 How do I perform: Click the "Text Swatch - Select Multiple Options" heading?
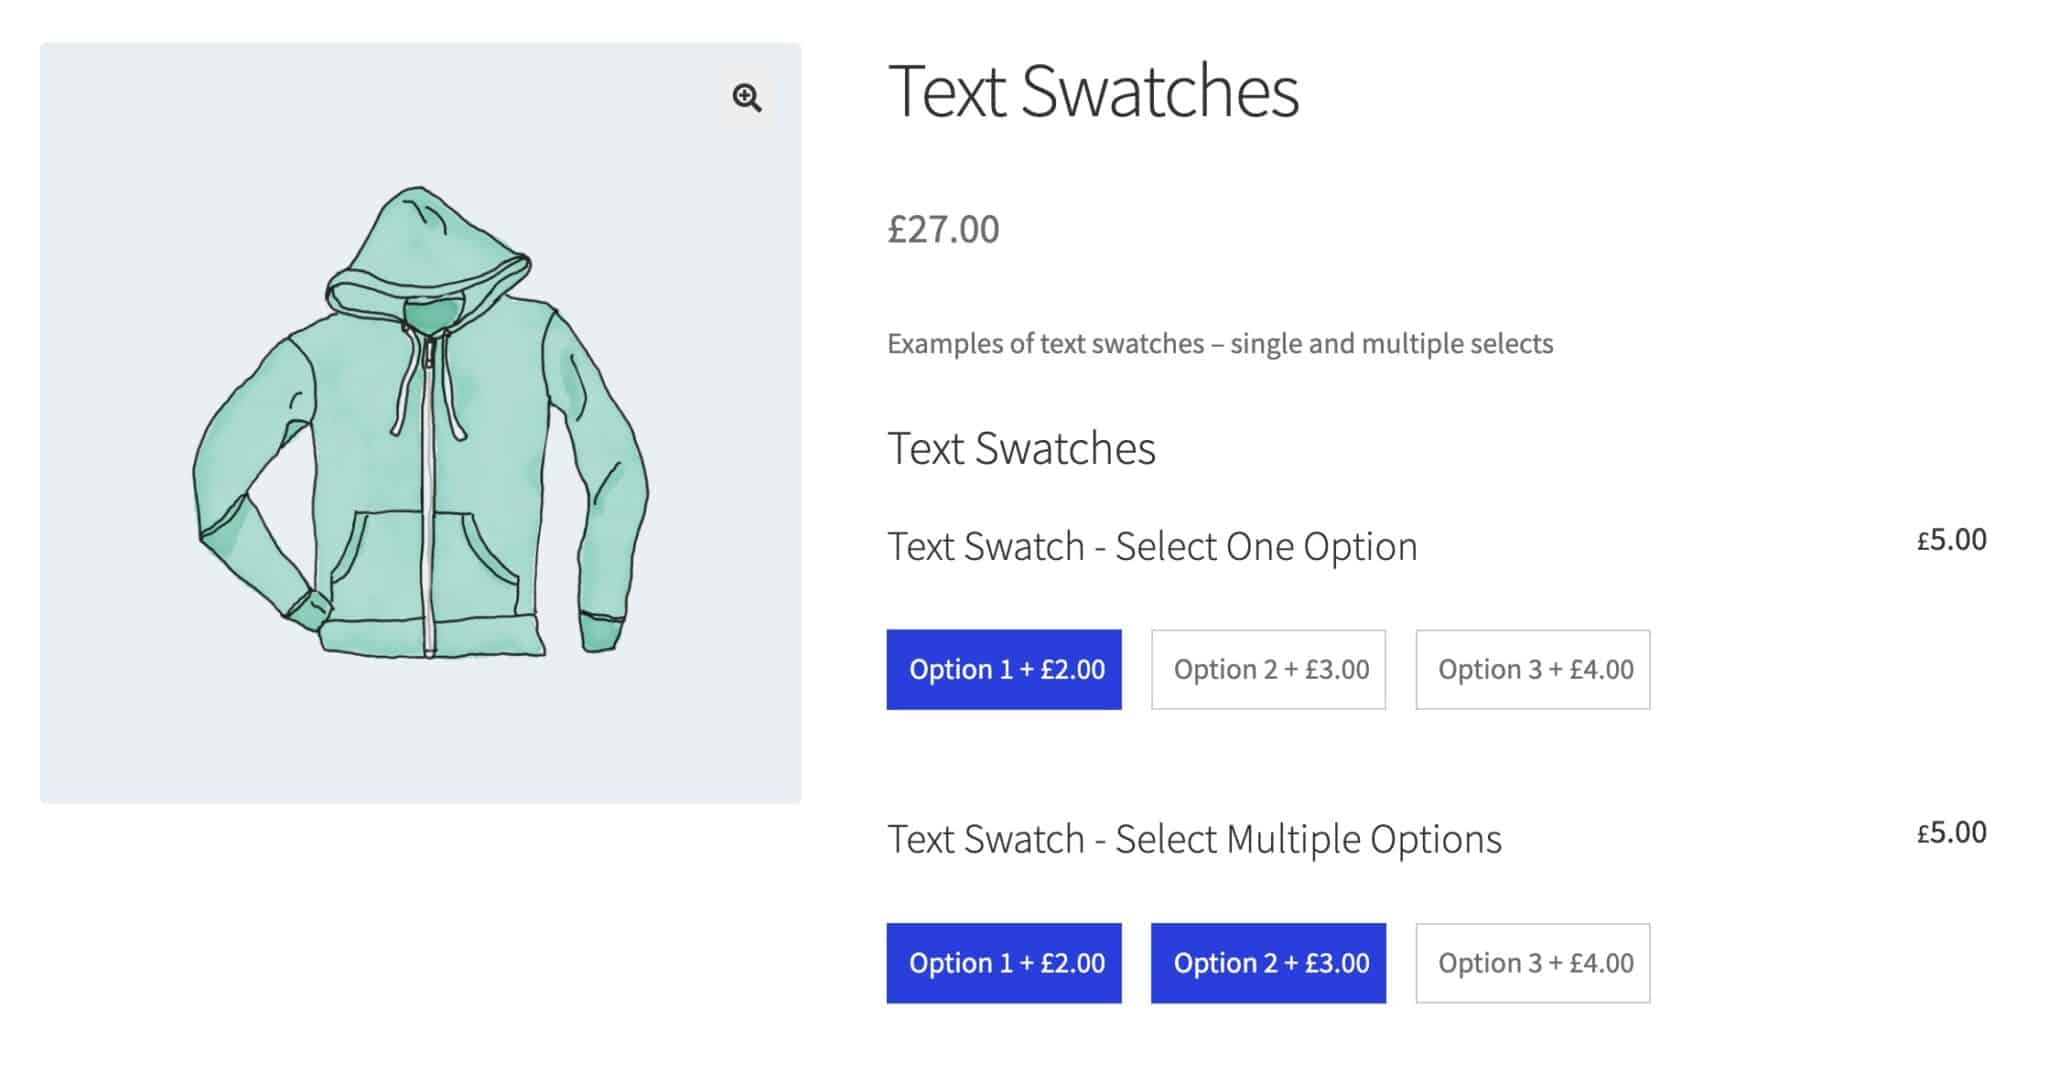pos(1193,840)
